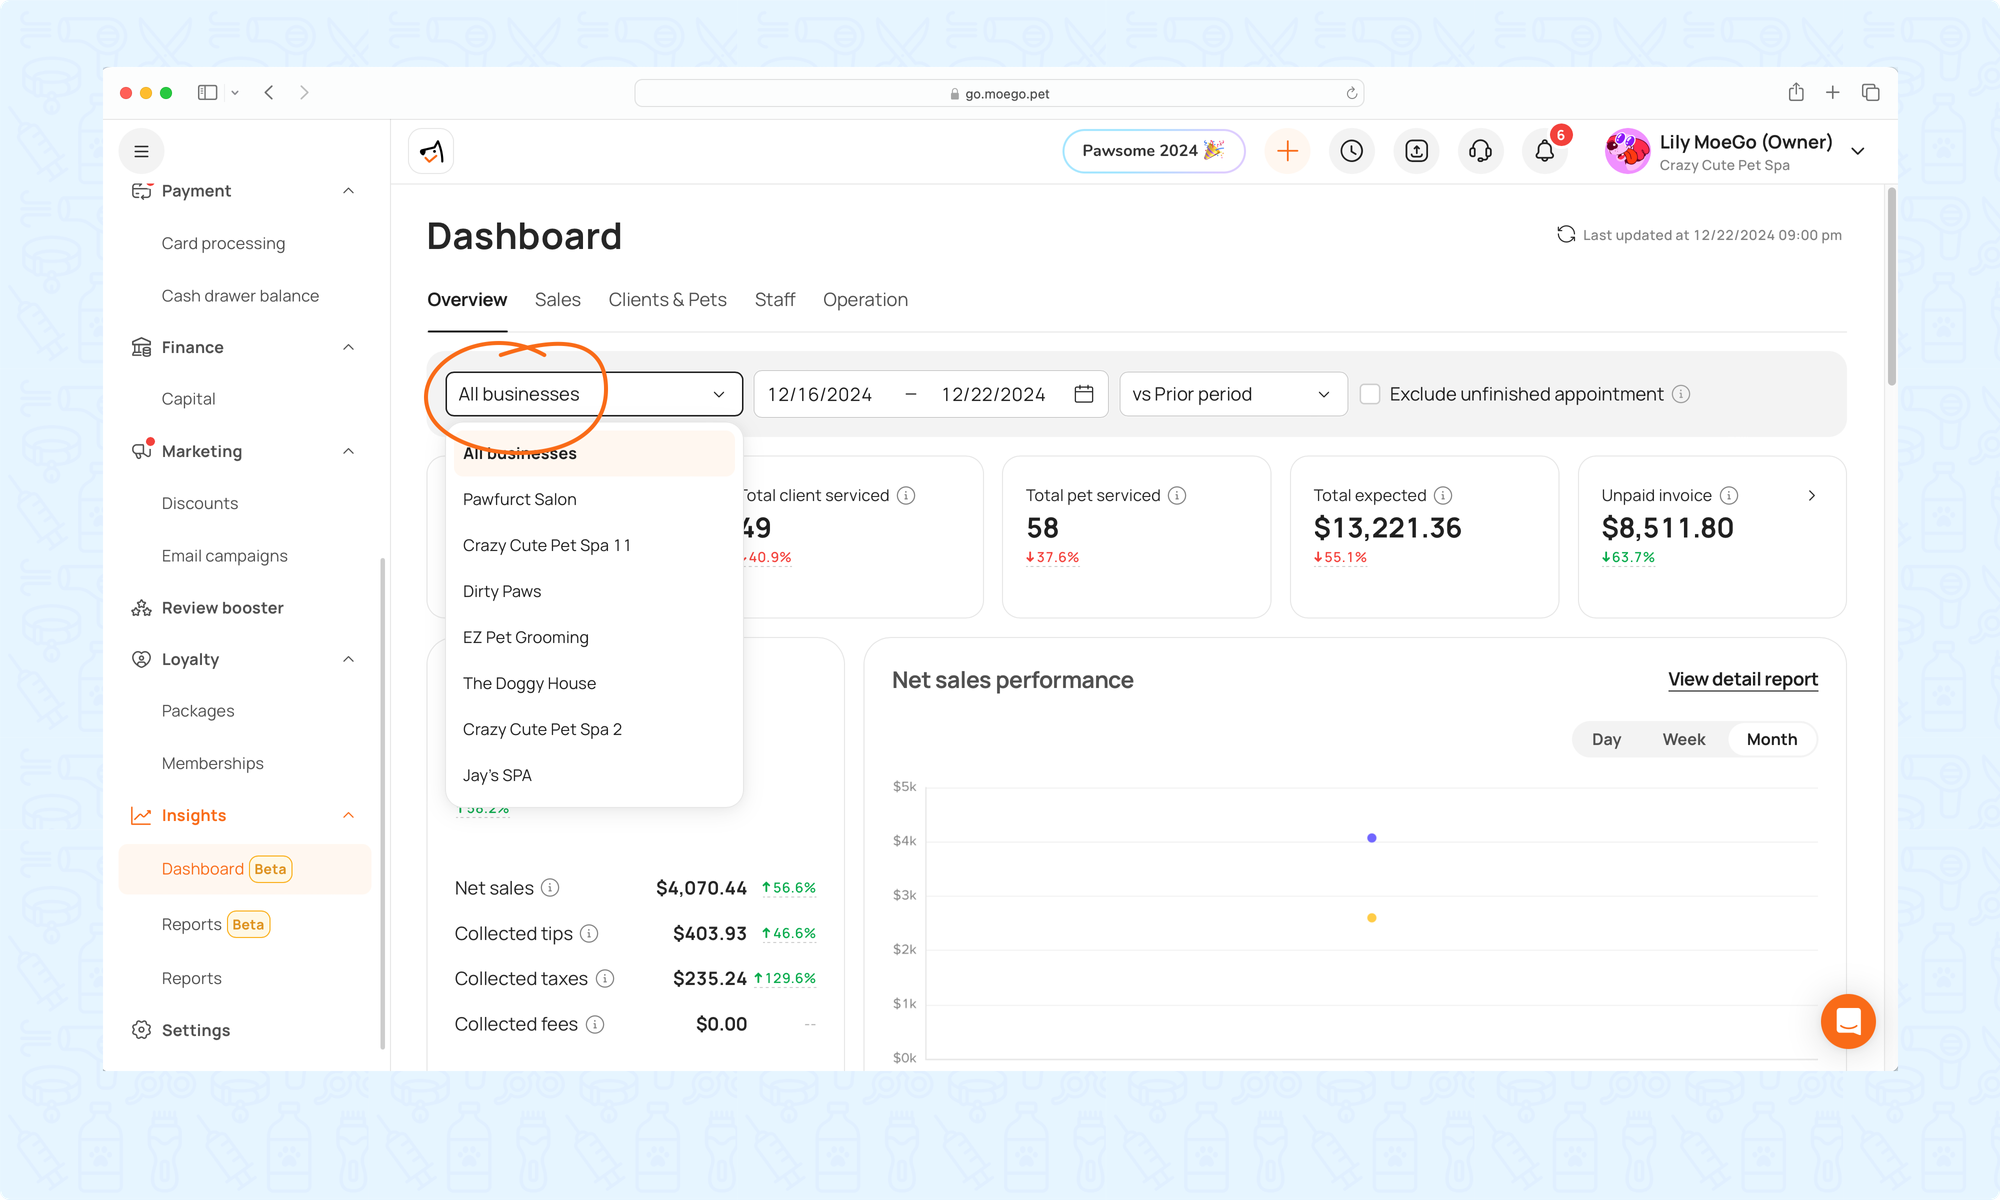The width and height of the screenshot is (2000, 1200).
Task: Open View detail report link
Action: [1742, 679]
